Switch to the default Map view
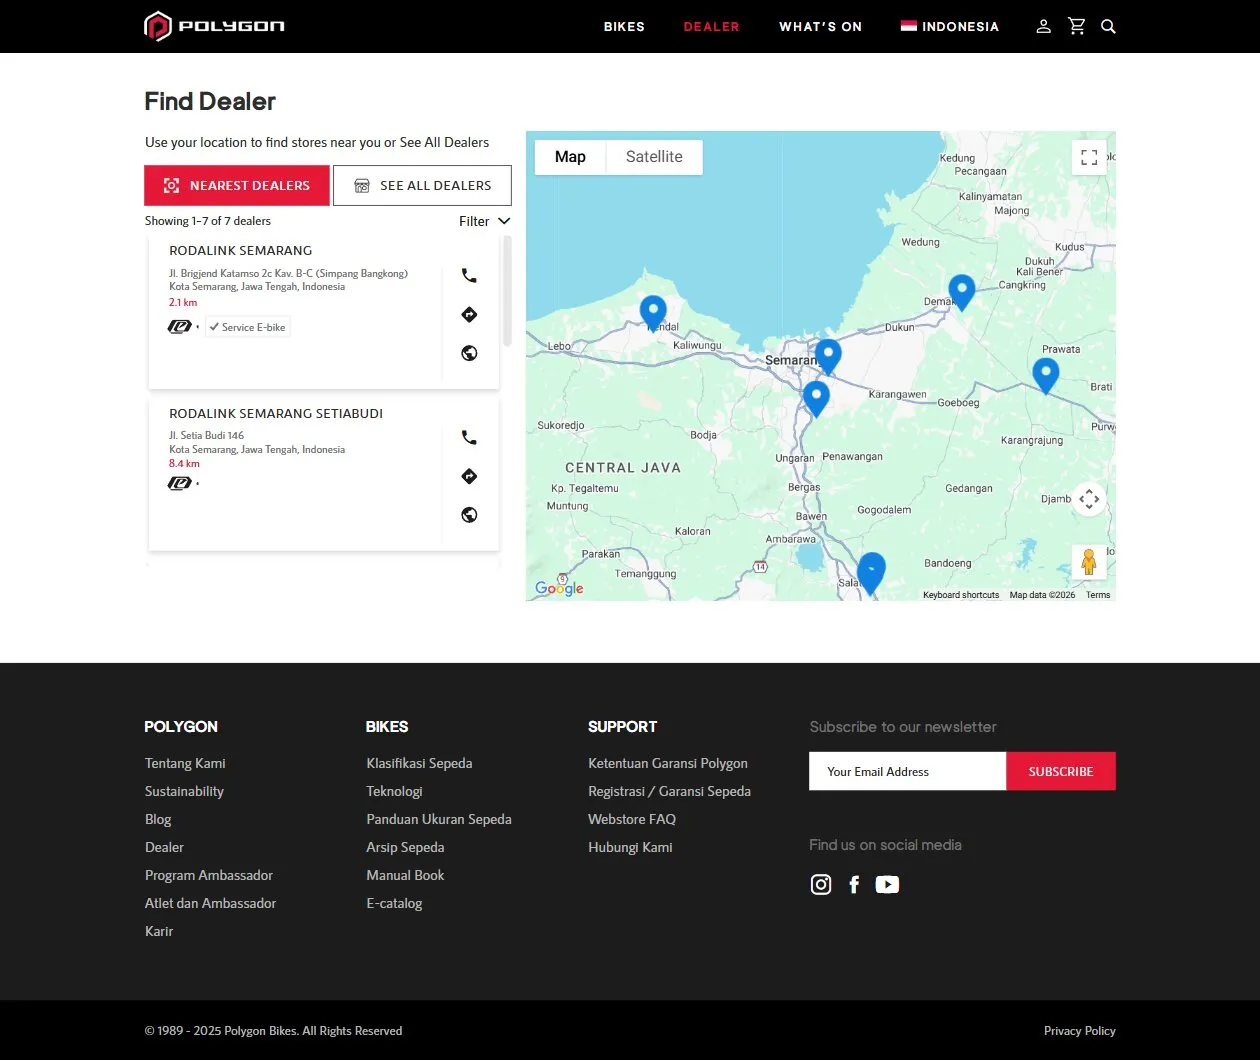Viewport: 1260px width, 1060px height. click(570, 157)
